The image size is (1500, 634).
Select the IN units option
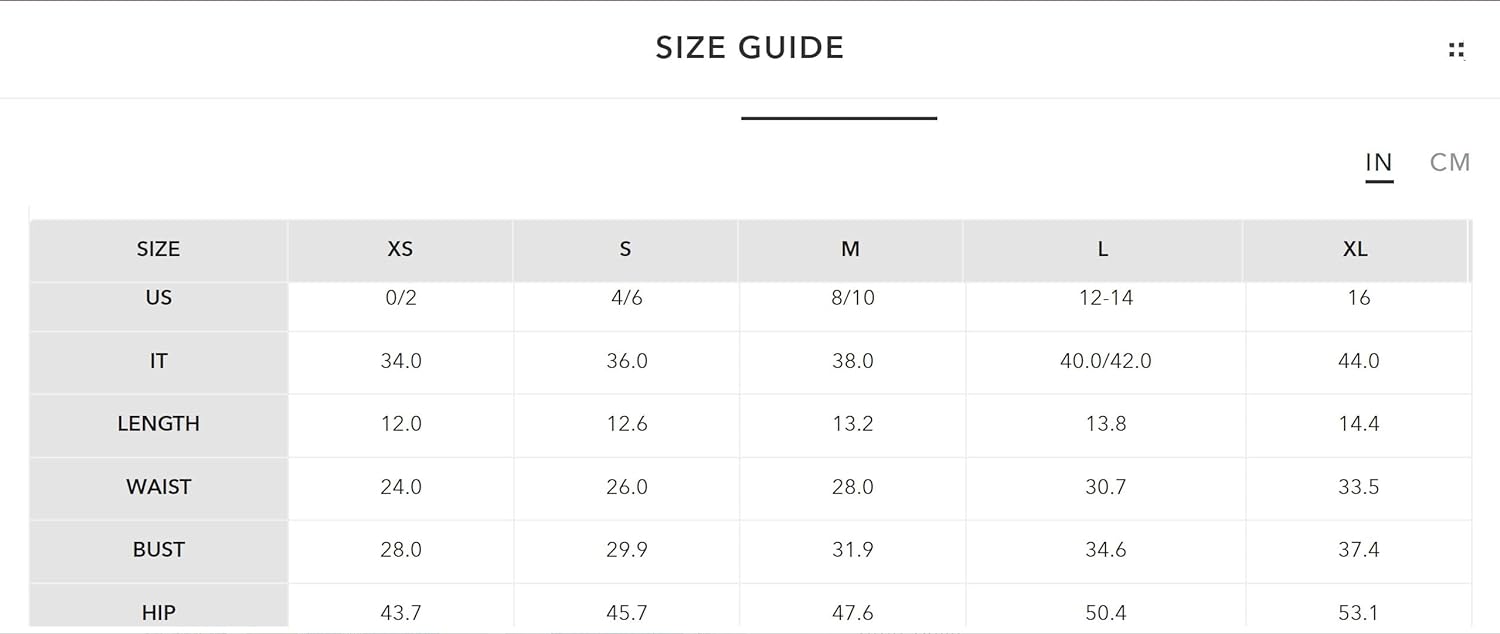1379,163
